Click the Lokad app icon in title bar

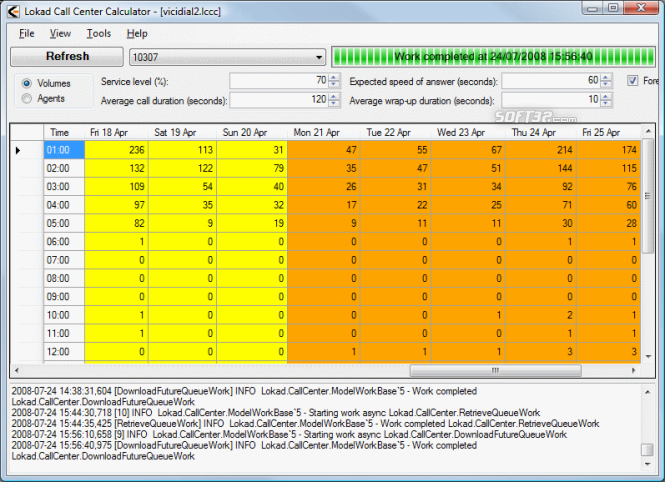(13, 11)
